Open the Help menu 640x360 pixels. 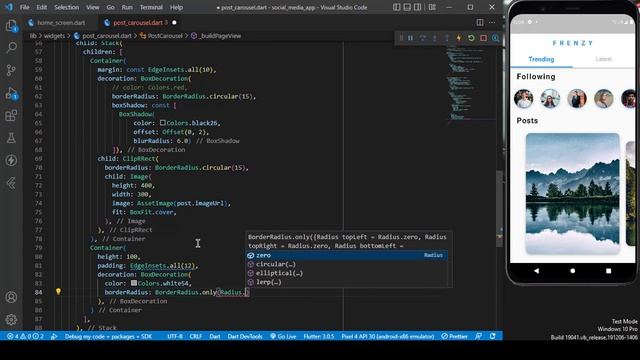point(176,7)
